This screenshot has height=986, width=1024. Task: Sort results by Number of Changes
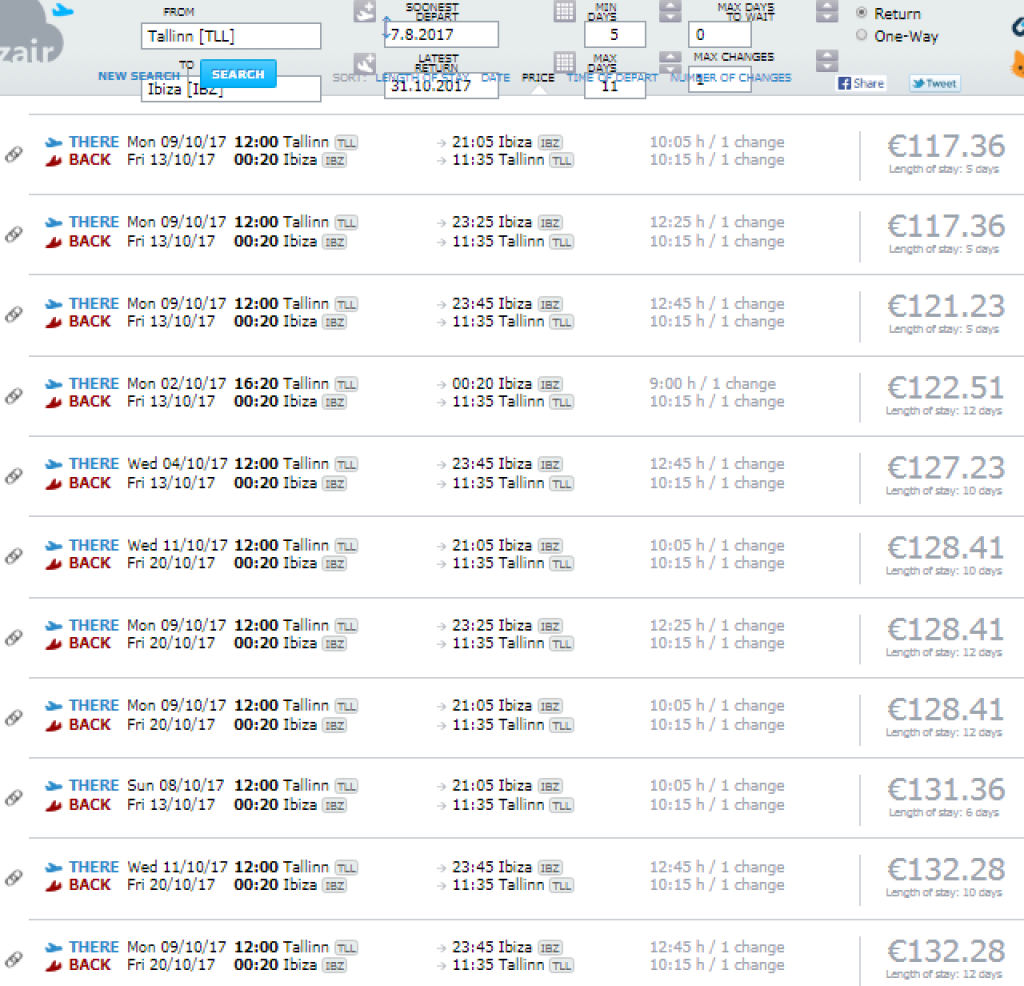pyautogui.click(x=730, y=78)
